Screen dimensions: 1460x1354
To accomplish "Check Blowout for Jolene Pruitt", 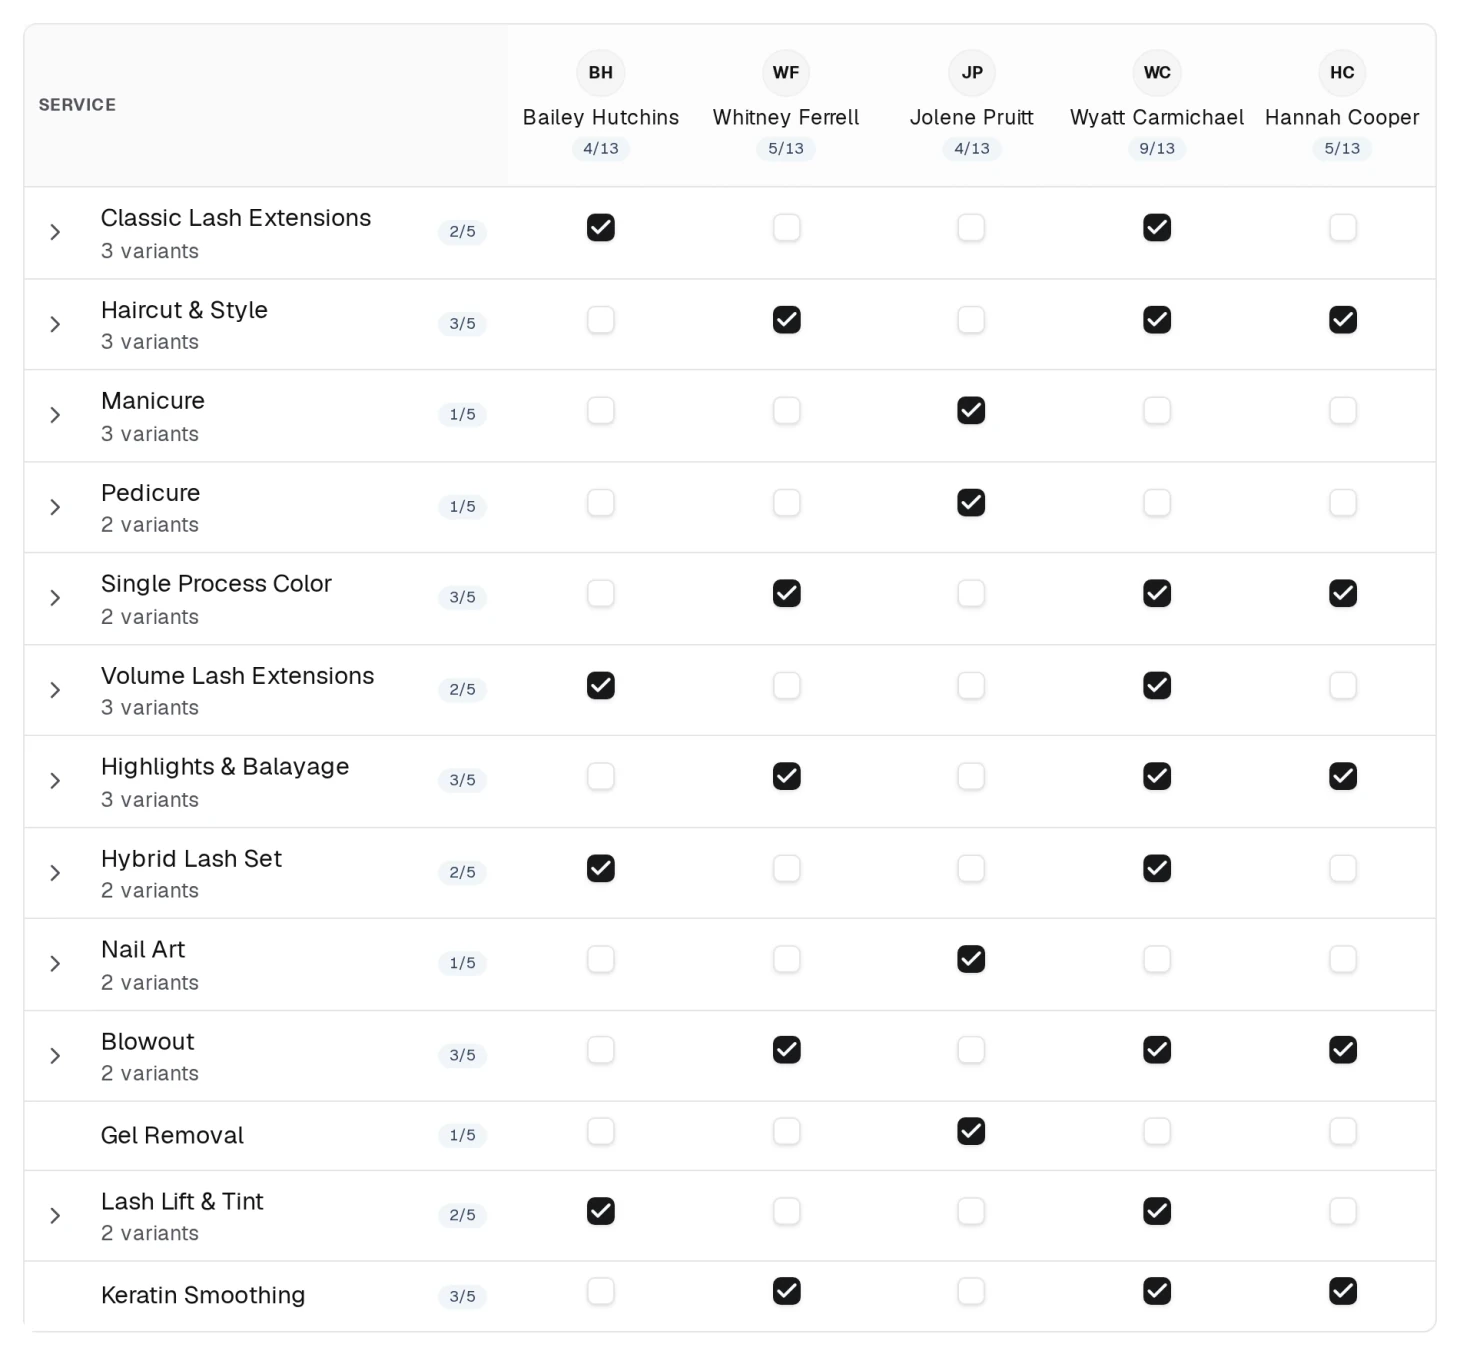I will 971,1050.
